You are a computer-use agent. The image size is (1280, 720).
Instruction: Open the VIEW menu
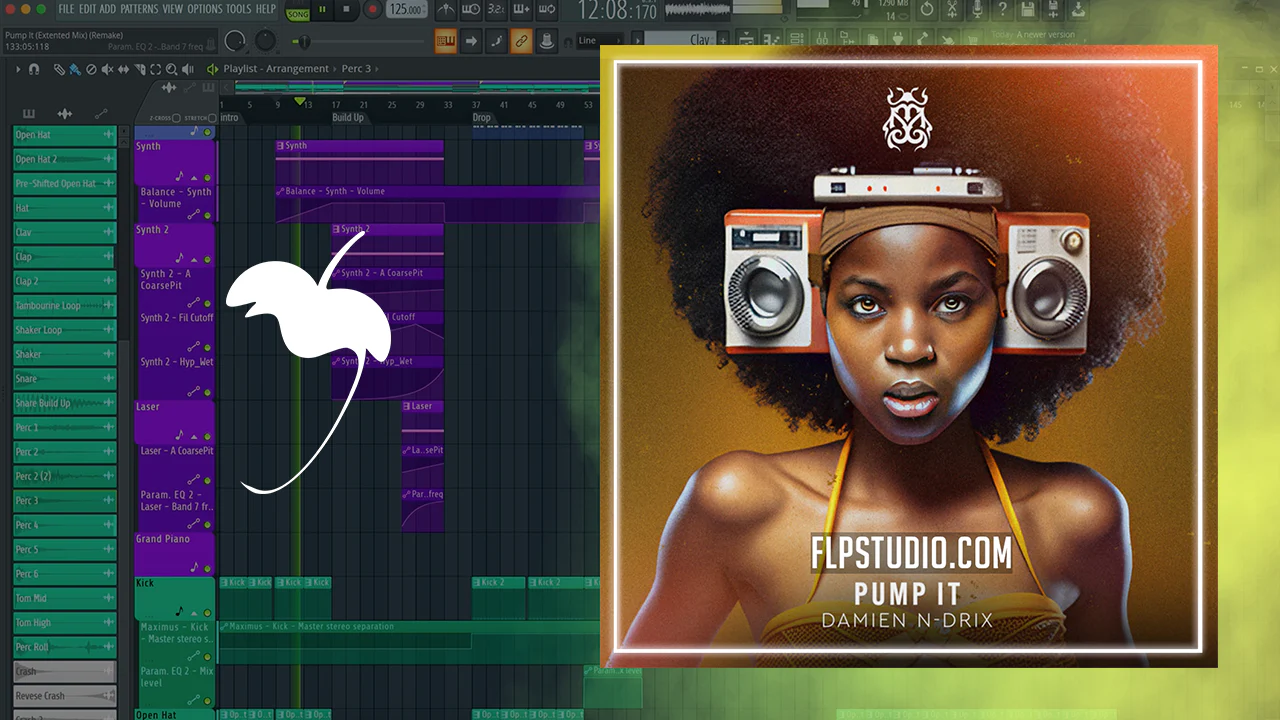(x=173, y=9)
